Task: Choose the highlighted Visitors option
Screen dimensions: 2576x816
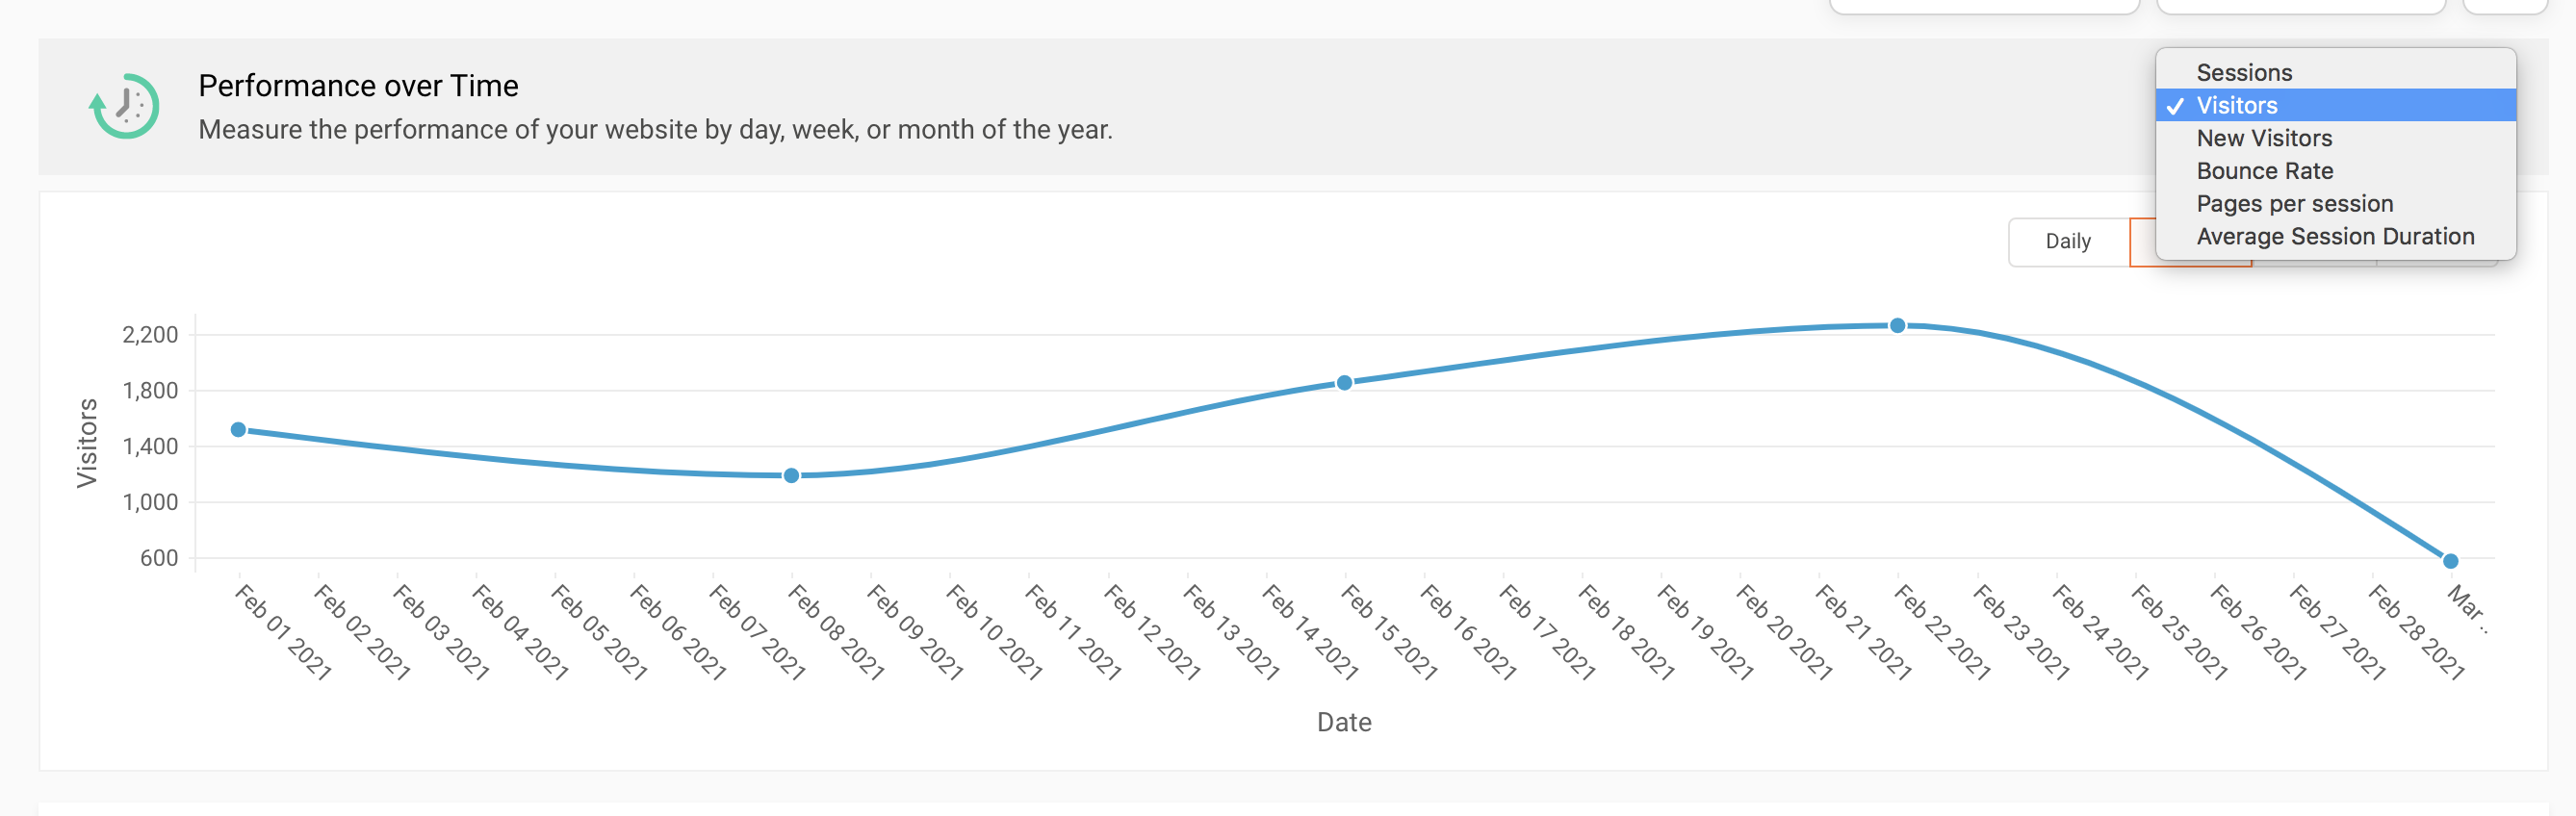Action: point(2236,105)
